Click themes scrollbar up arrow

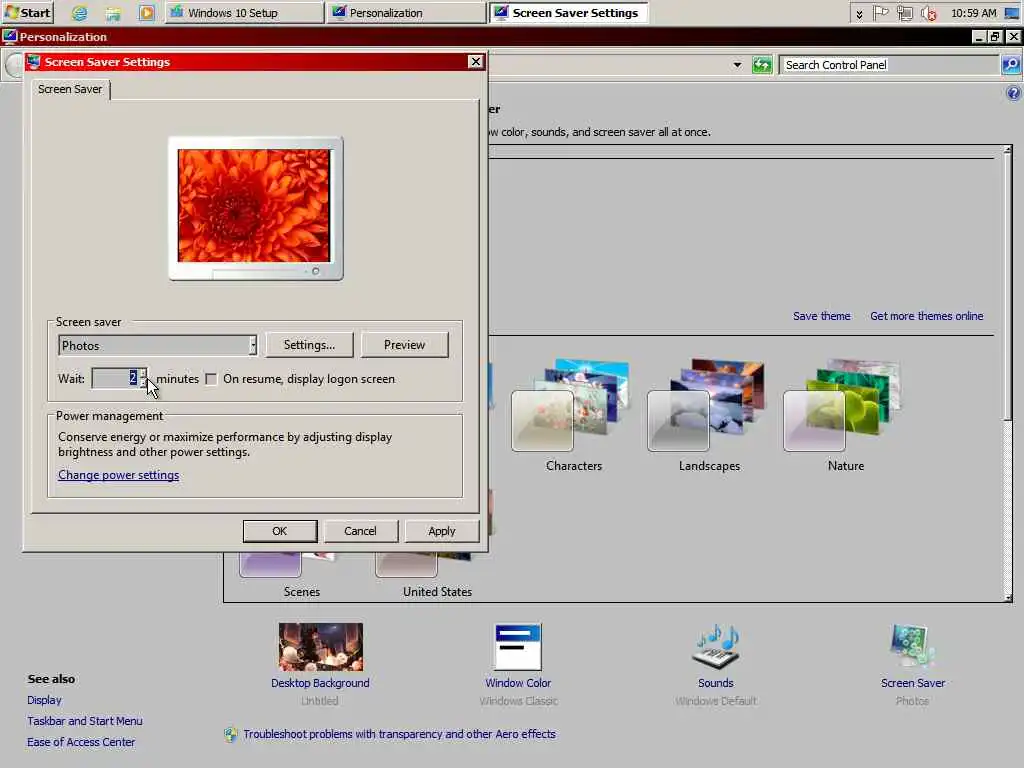(1008, 150)
